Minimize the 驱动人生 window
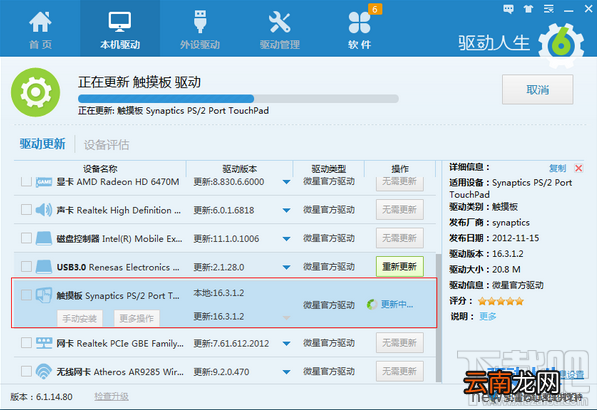Viewport: 597px width, 411px height. click(569, 10)
